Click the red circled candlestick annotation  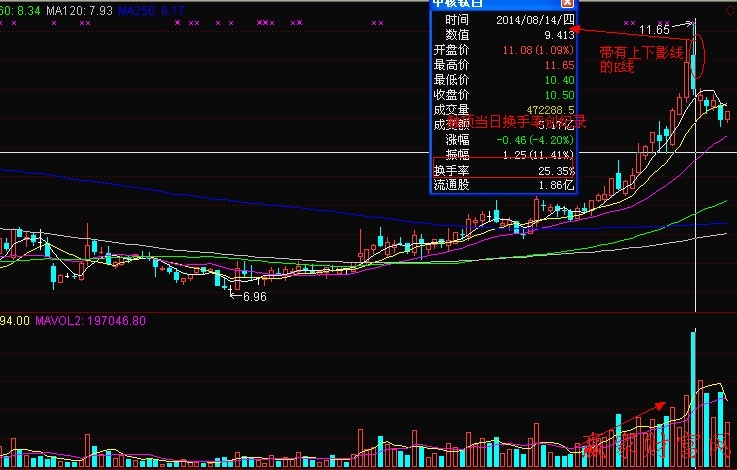pyautogui.click(x=697, y=56)
